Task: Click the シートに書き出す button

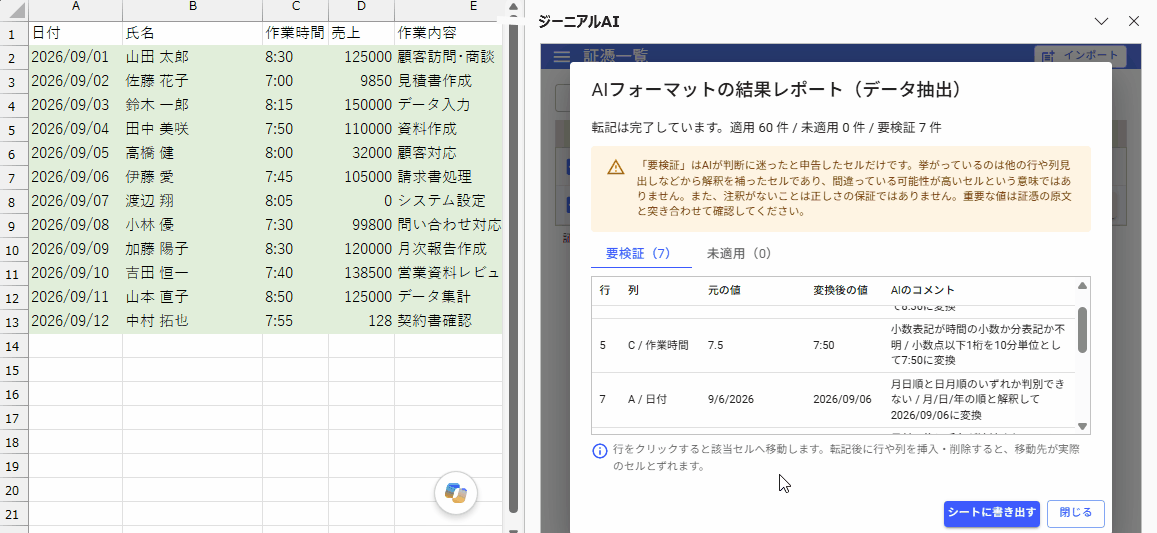Action: (x=992, y=514)
